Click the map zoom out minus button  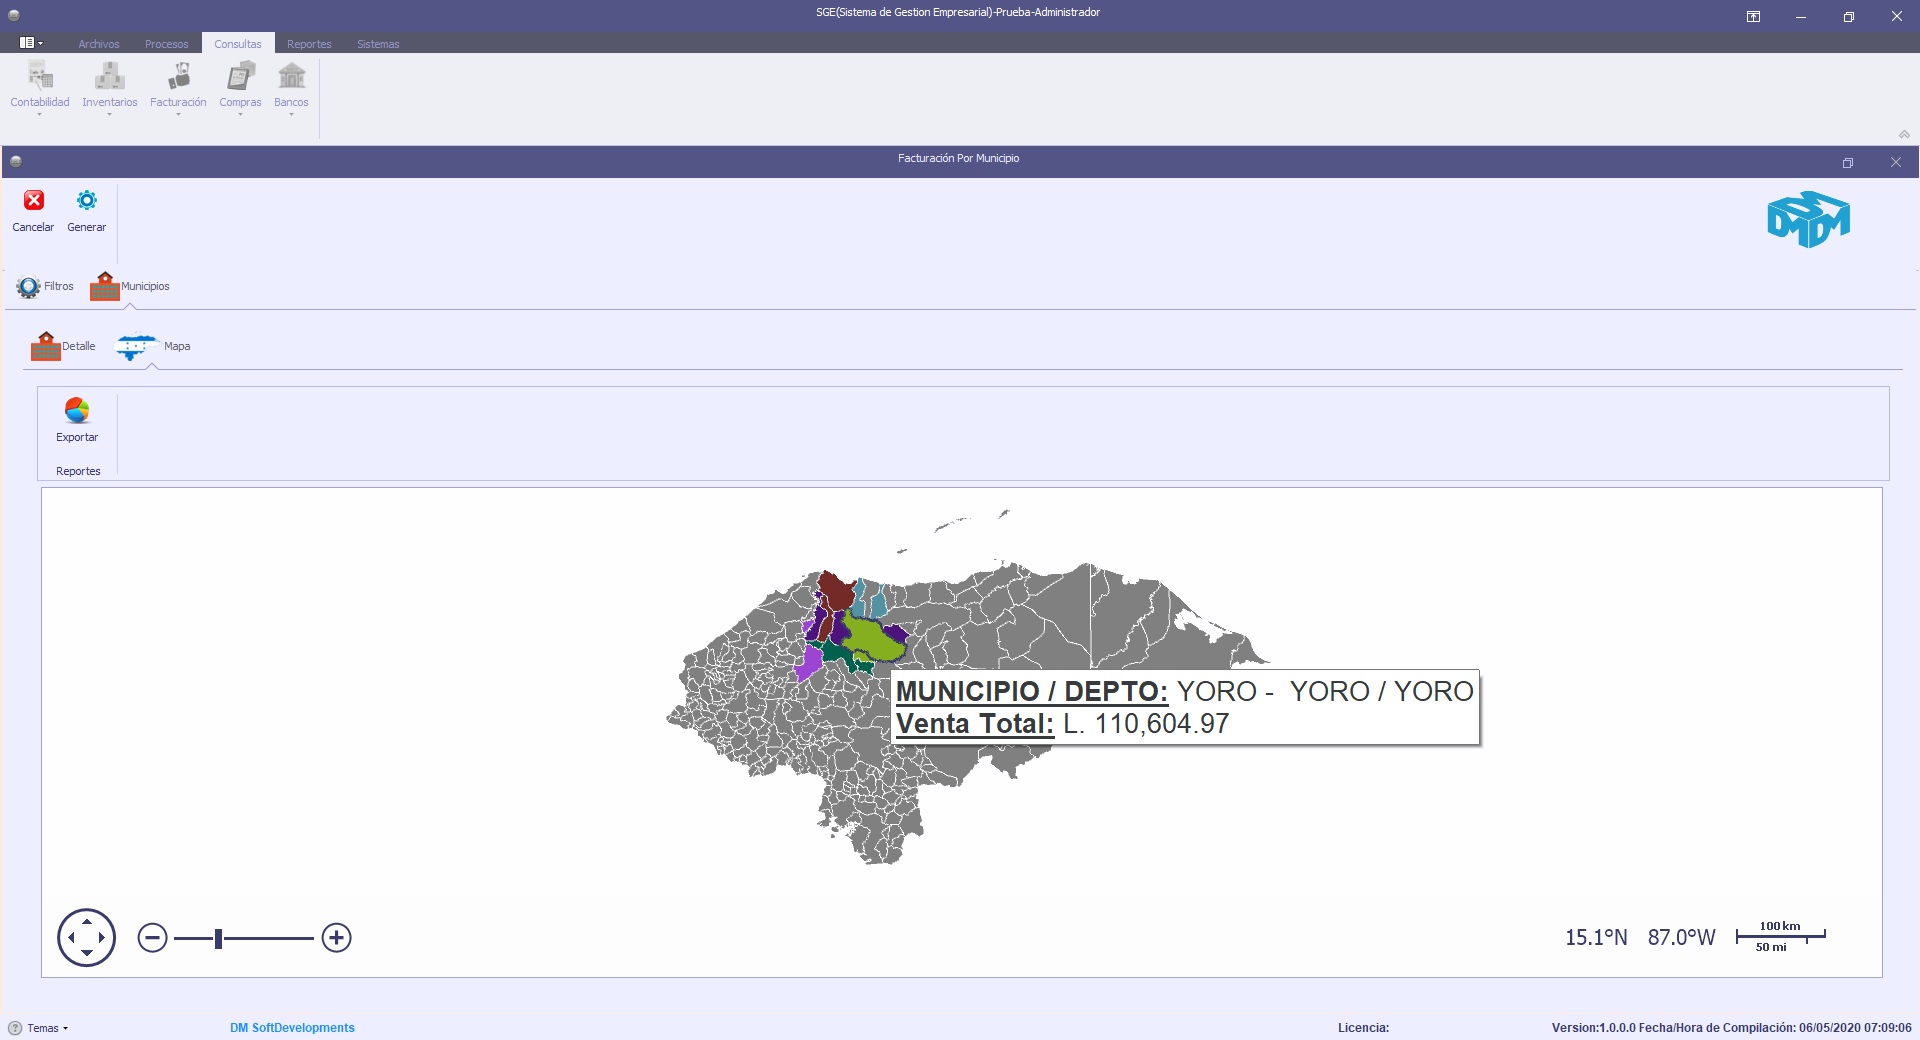(x=152, y=938)
